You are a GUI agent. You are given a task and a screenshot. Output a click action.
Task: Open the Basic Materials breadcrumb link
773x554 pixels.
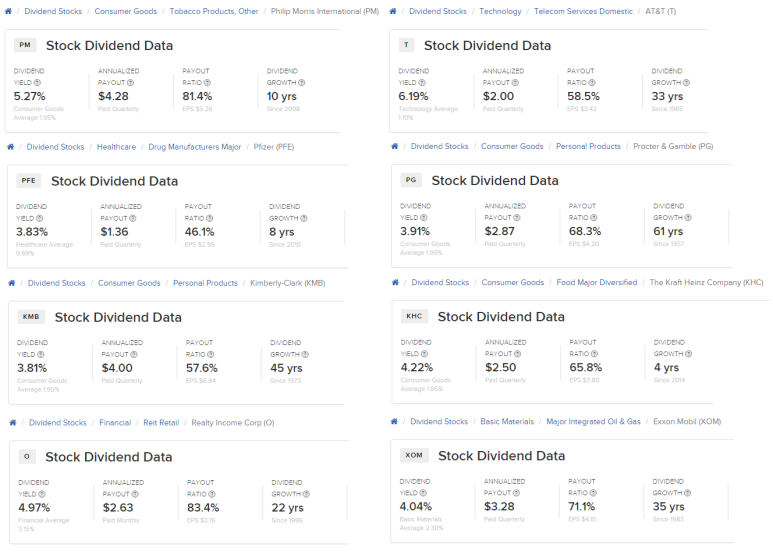507,421
